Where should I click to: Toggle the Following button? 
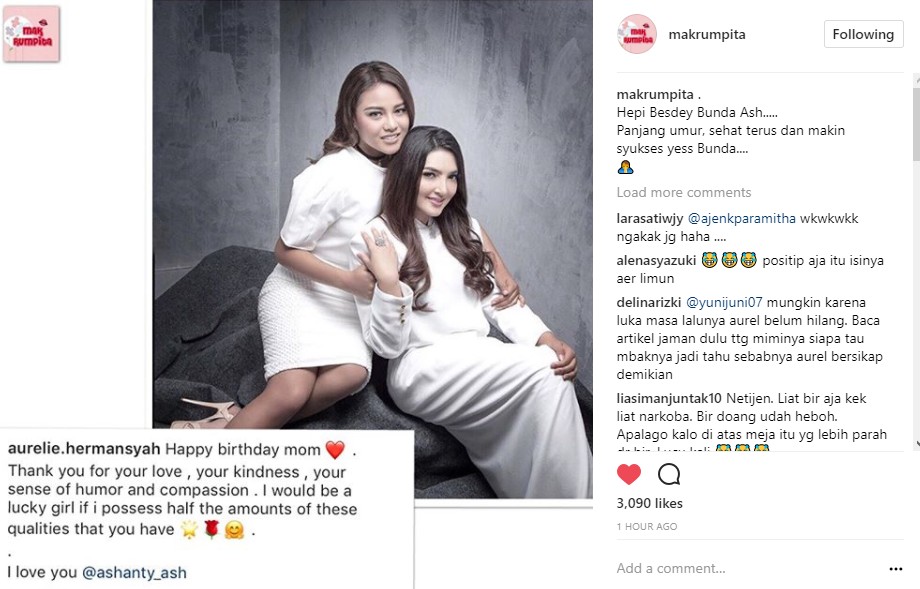[863, 34]
